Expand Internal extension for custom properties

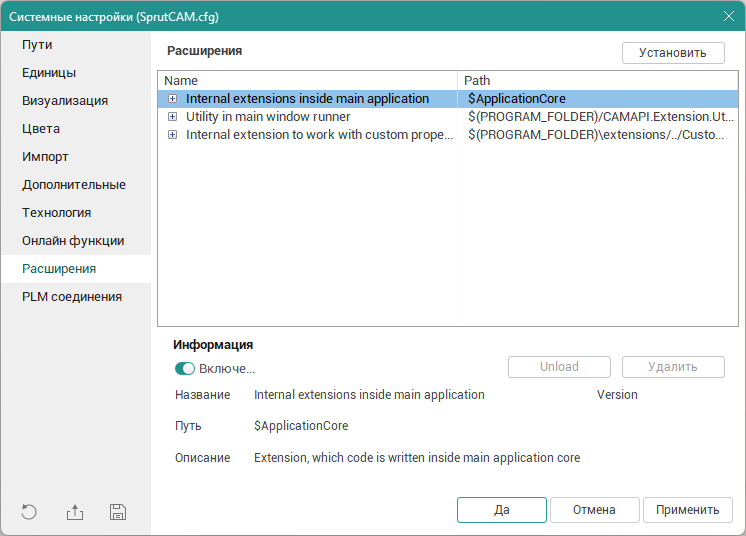coord(173,135)
